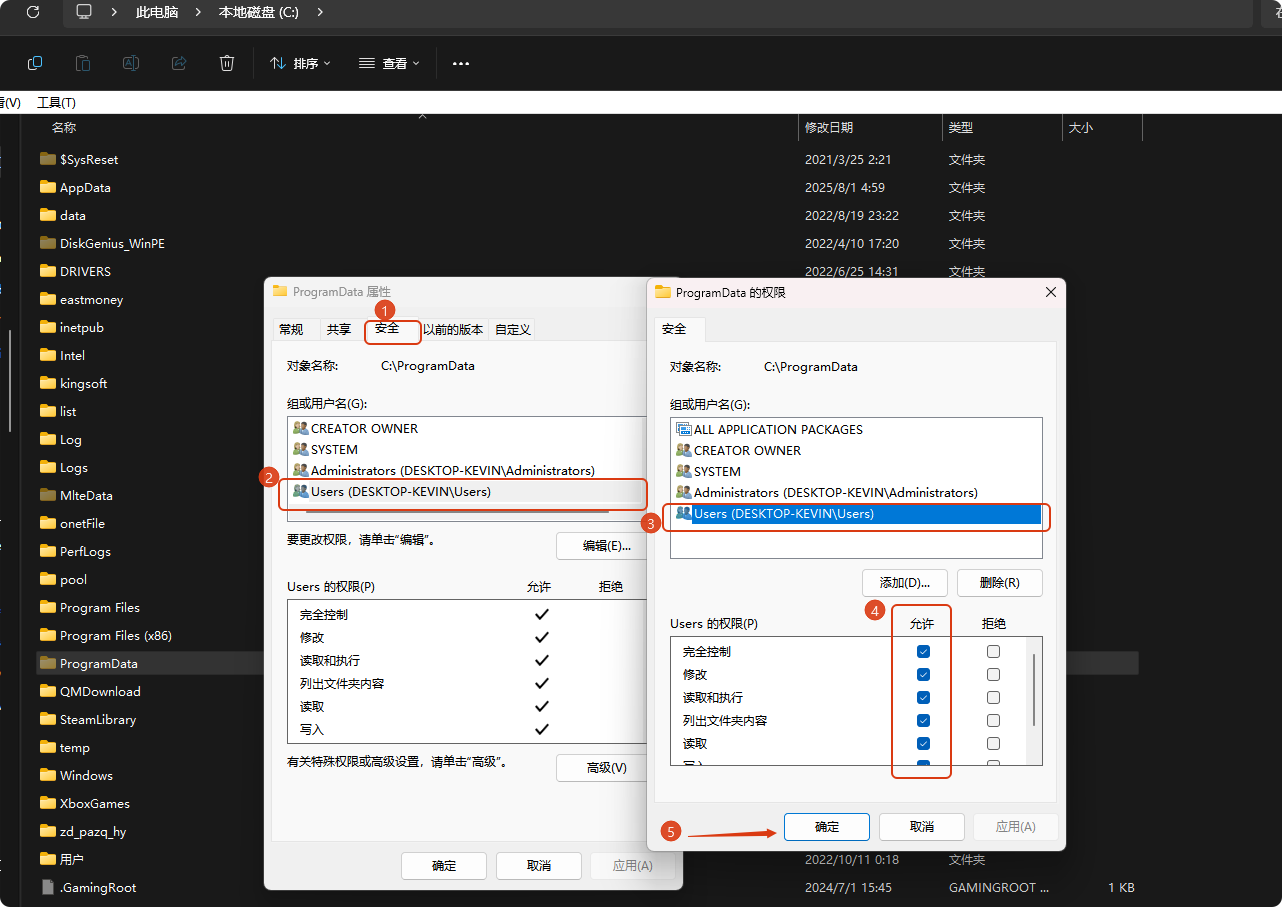This screenshot has height=907, width=1282.
Task: Click the 添加(D)... button
Action: coord(905,583)
